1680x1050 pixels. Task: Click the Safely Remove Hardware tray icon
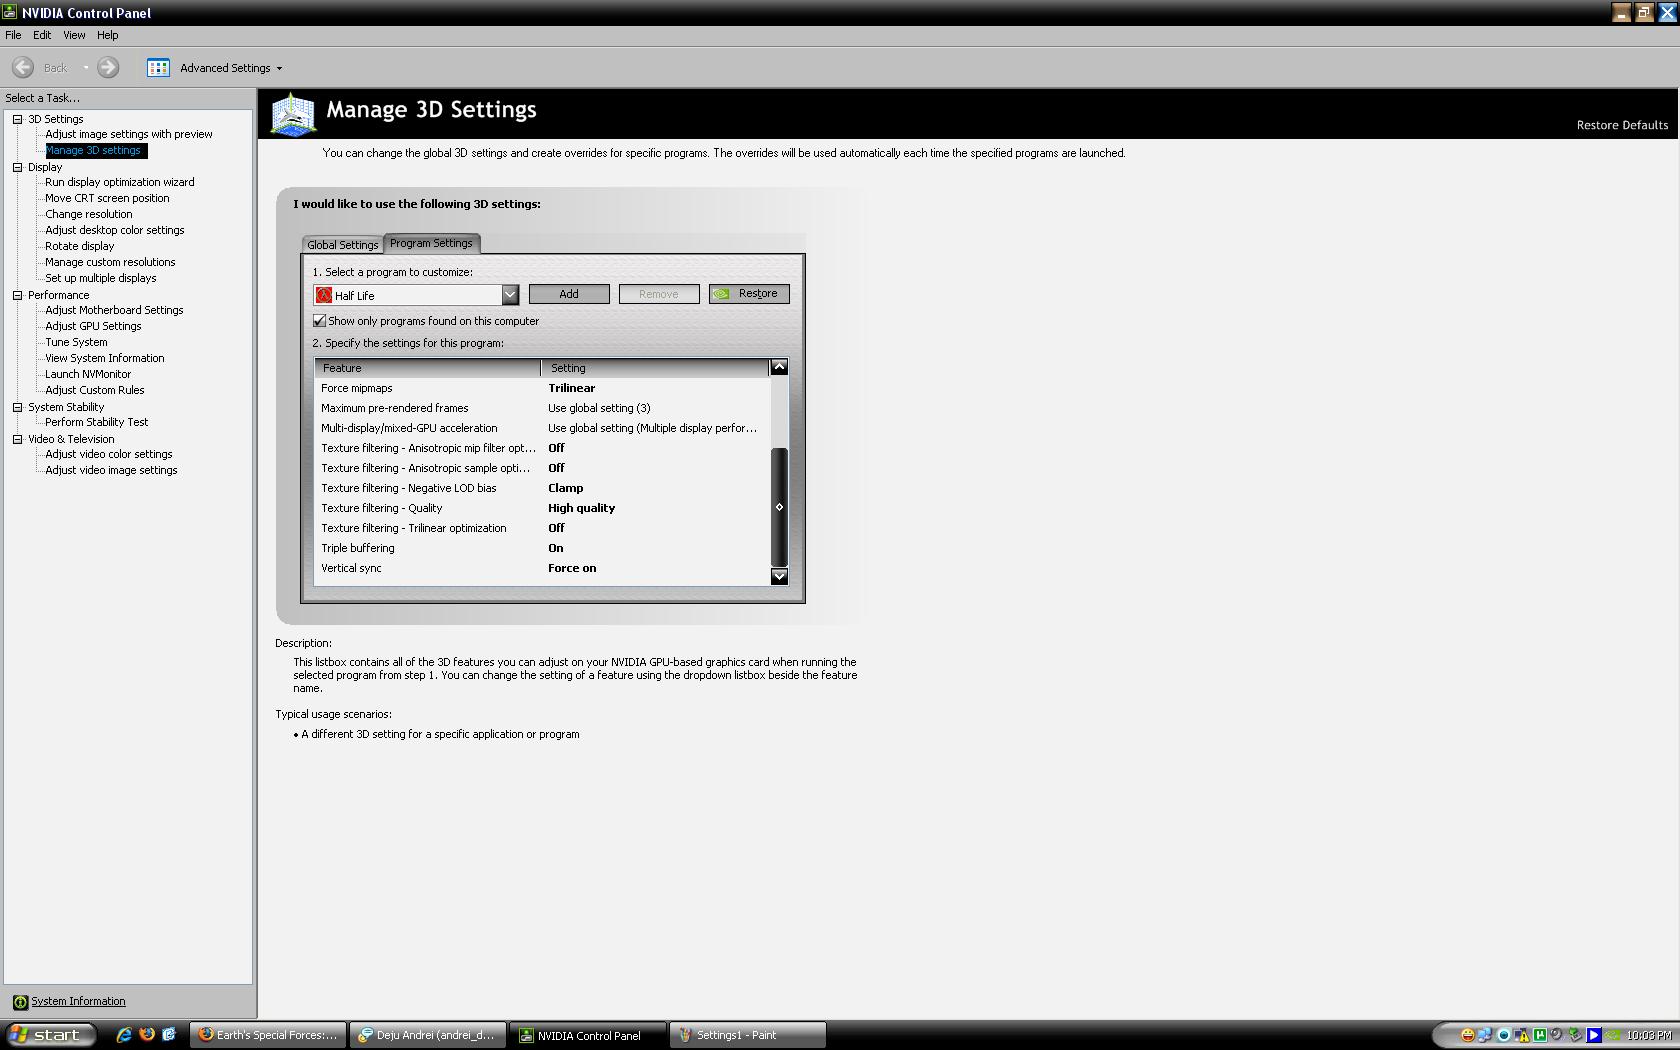click(x=1575, y=1035)
